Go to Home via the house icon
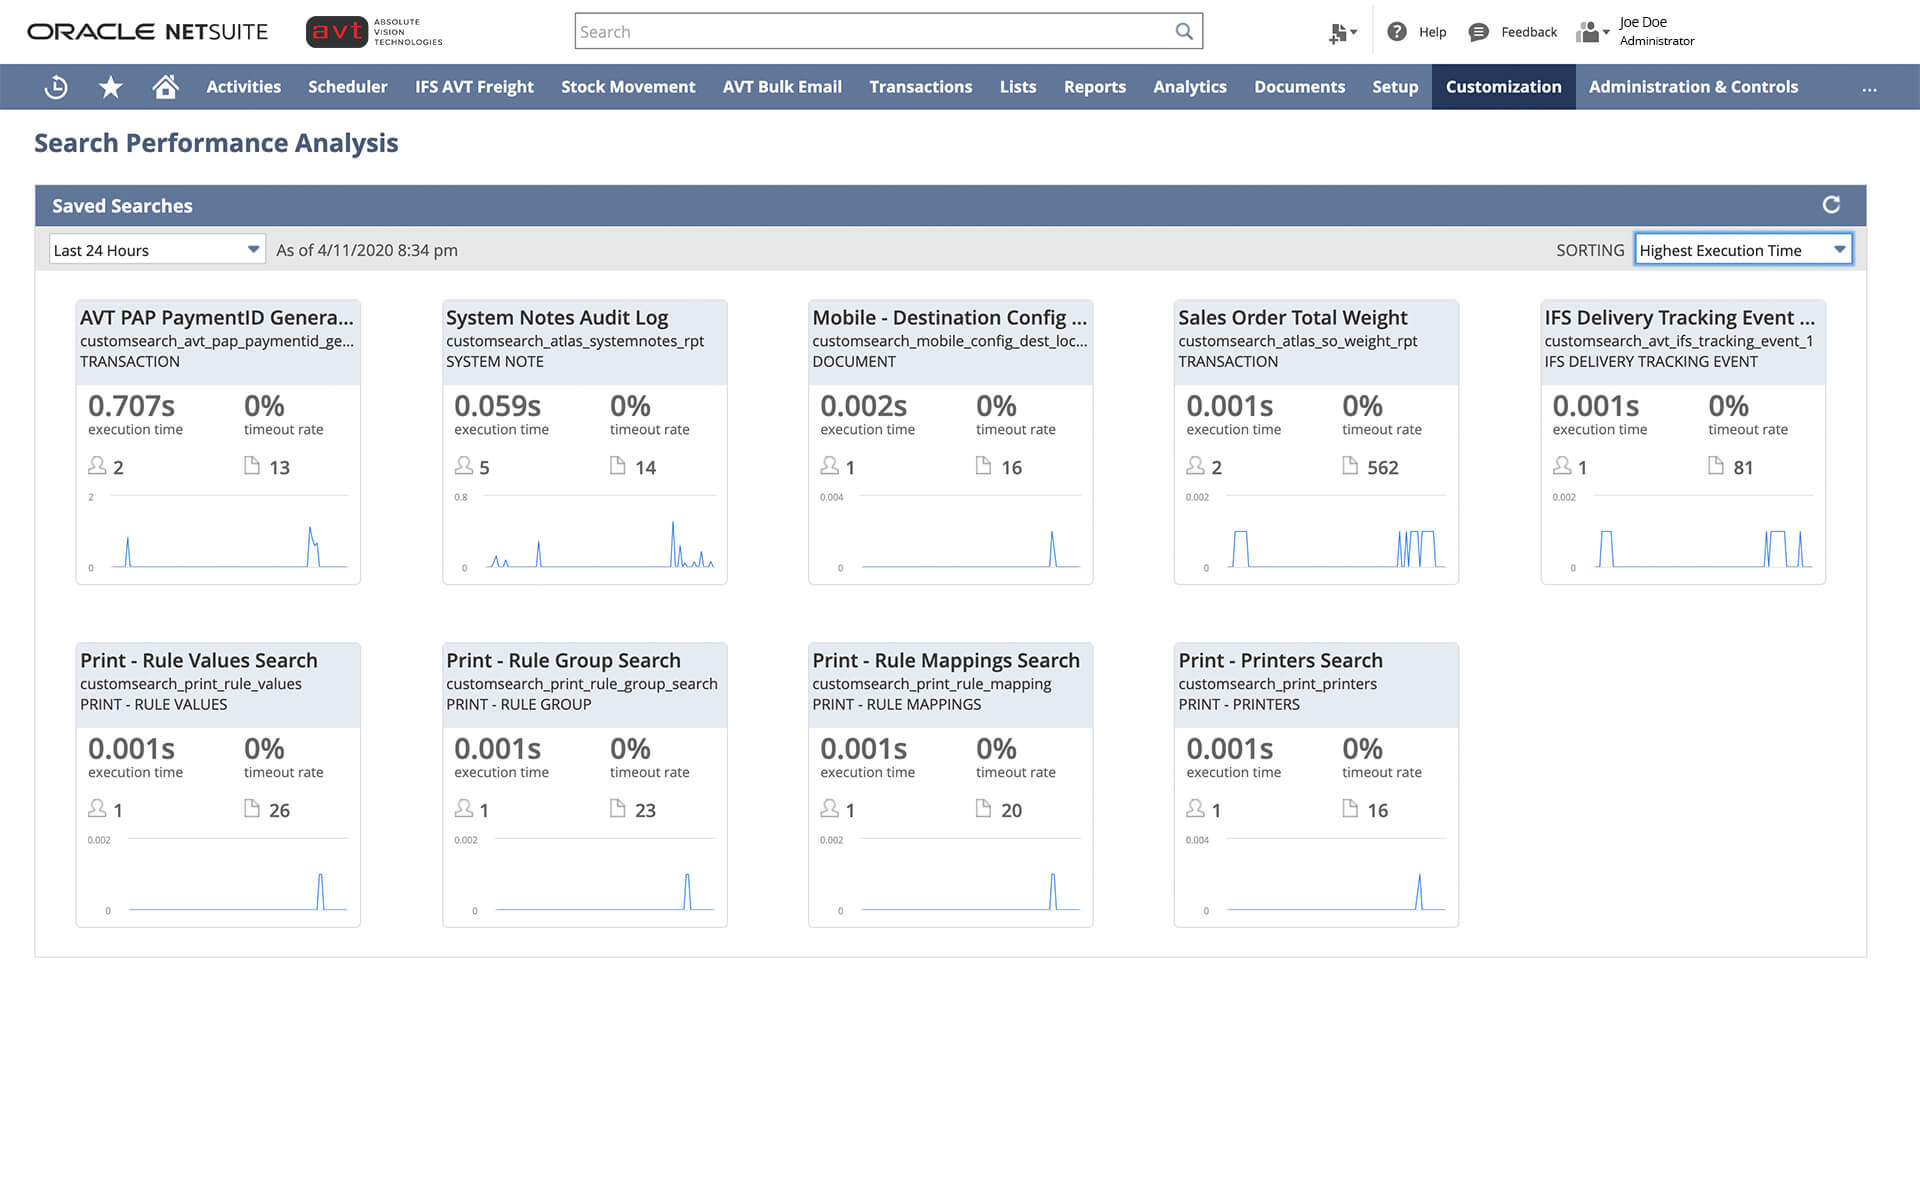Viewport: 1920px width, 1200px height. click(x=165, y=87)
